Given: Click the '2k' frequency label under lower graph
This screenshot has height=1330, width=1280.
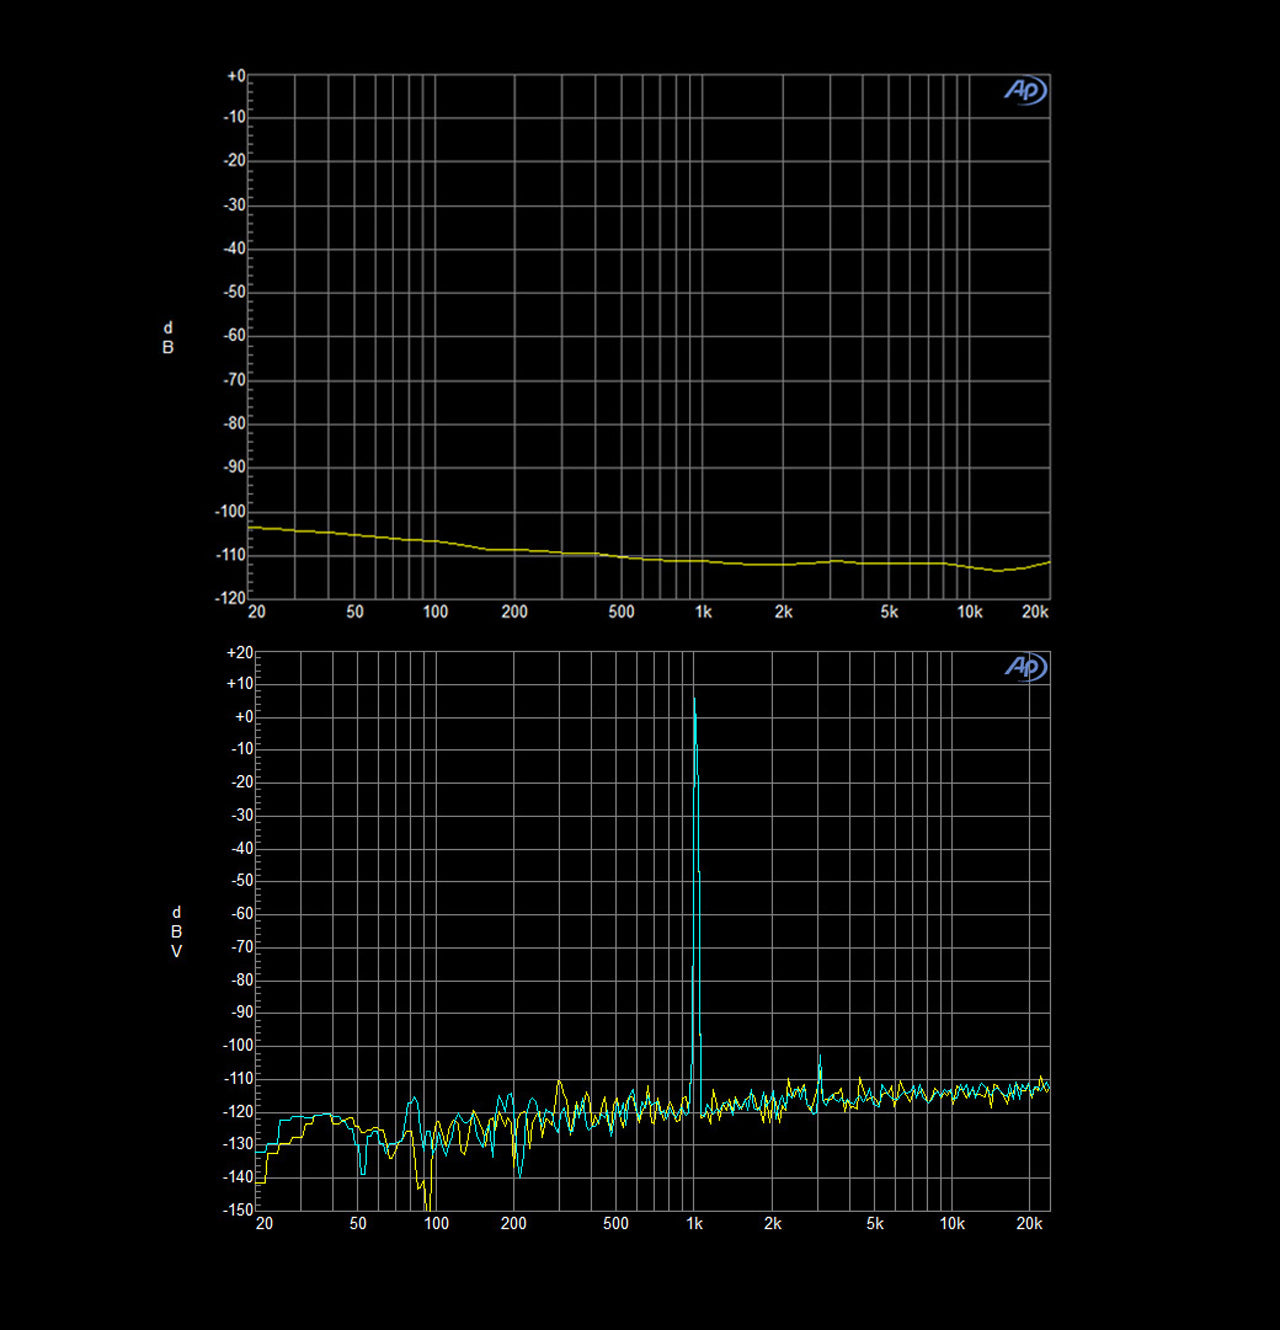Looking at the screenshot, I should click(773, 1223).
